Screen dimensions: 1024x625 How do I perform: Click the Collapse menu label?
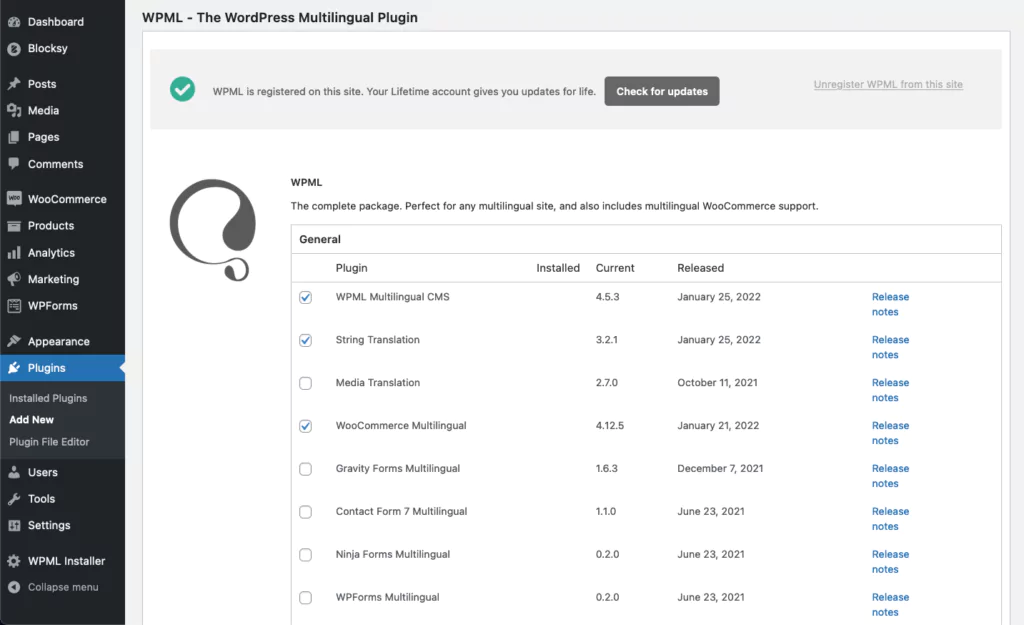63,587
